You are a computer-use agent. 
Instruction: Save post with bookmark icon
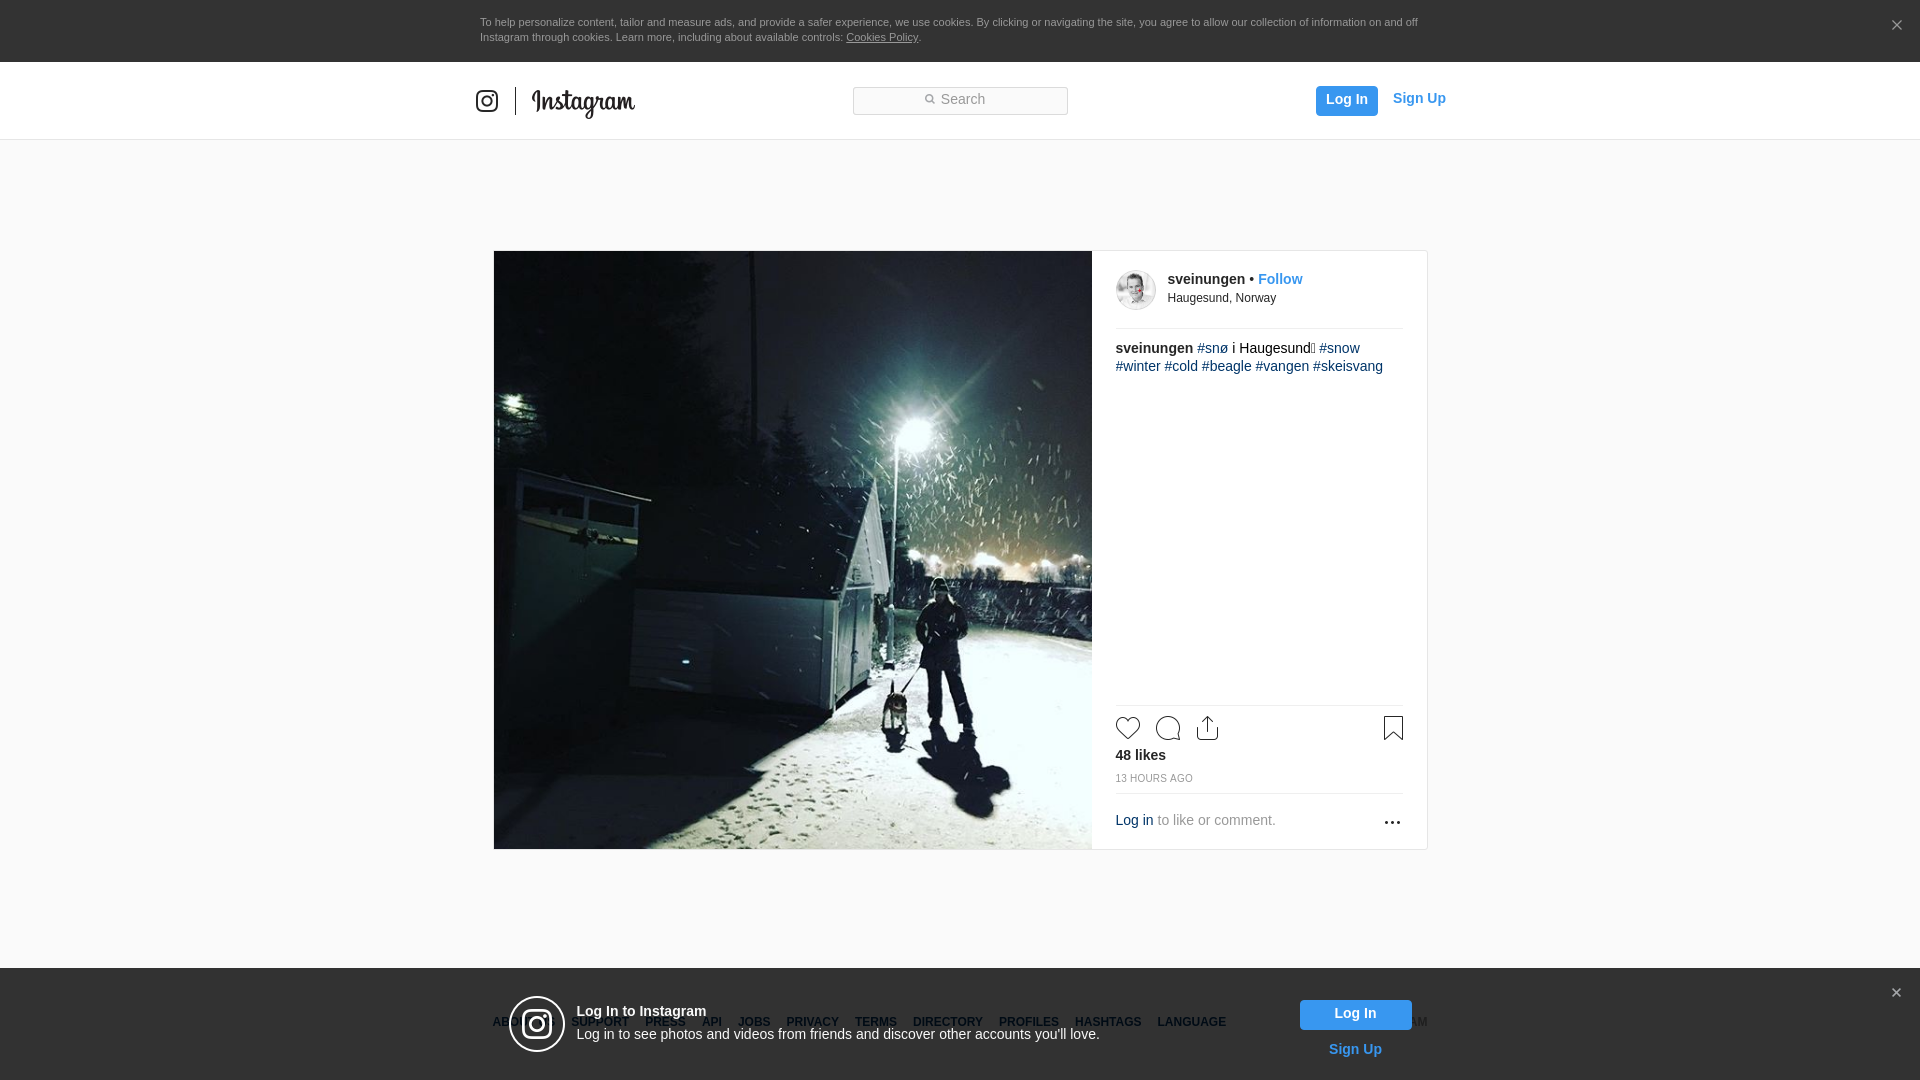click(1392, 728)
